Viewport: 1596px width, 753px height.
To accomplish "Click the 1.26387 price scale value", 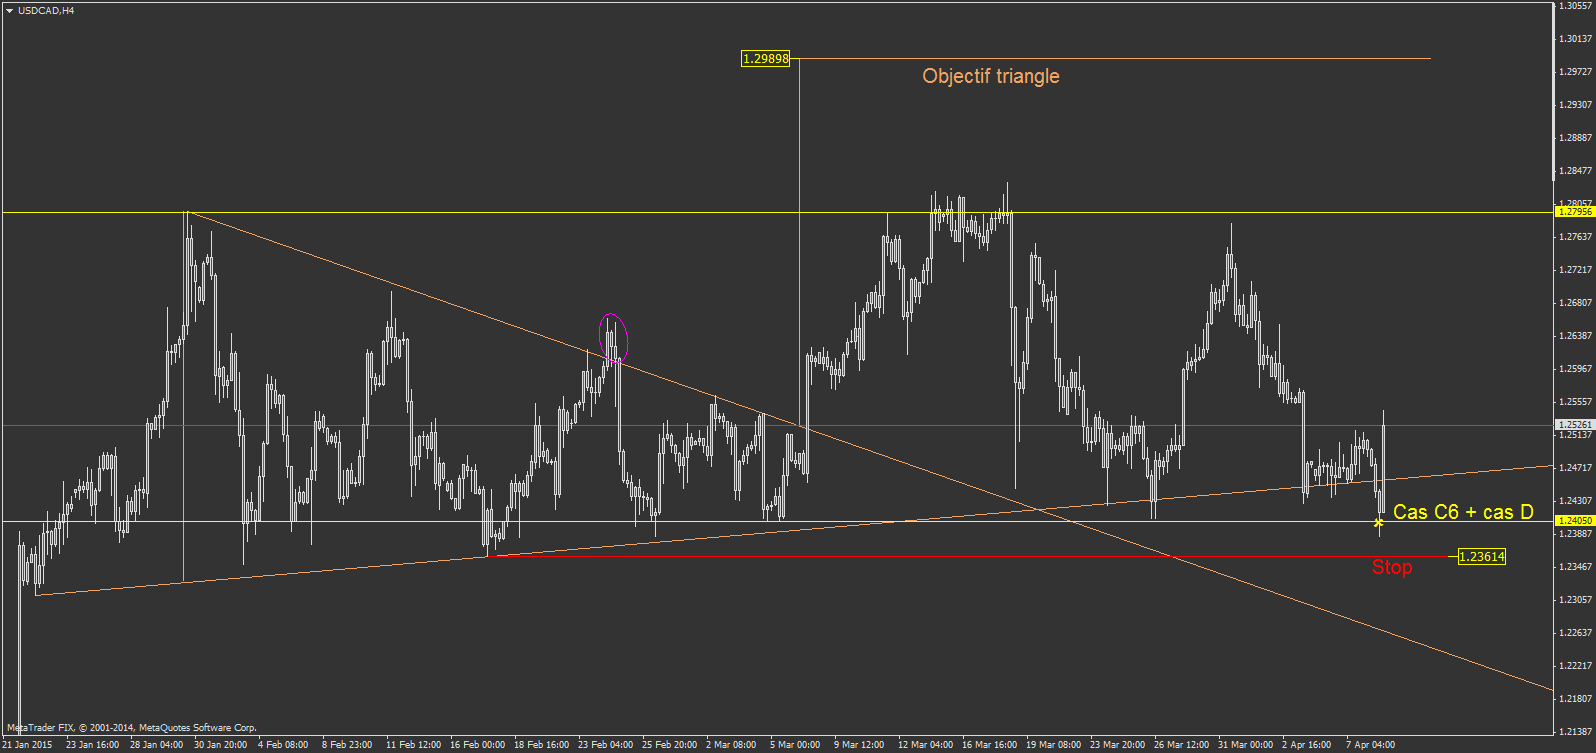I will coord(1576,336).
